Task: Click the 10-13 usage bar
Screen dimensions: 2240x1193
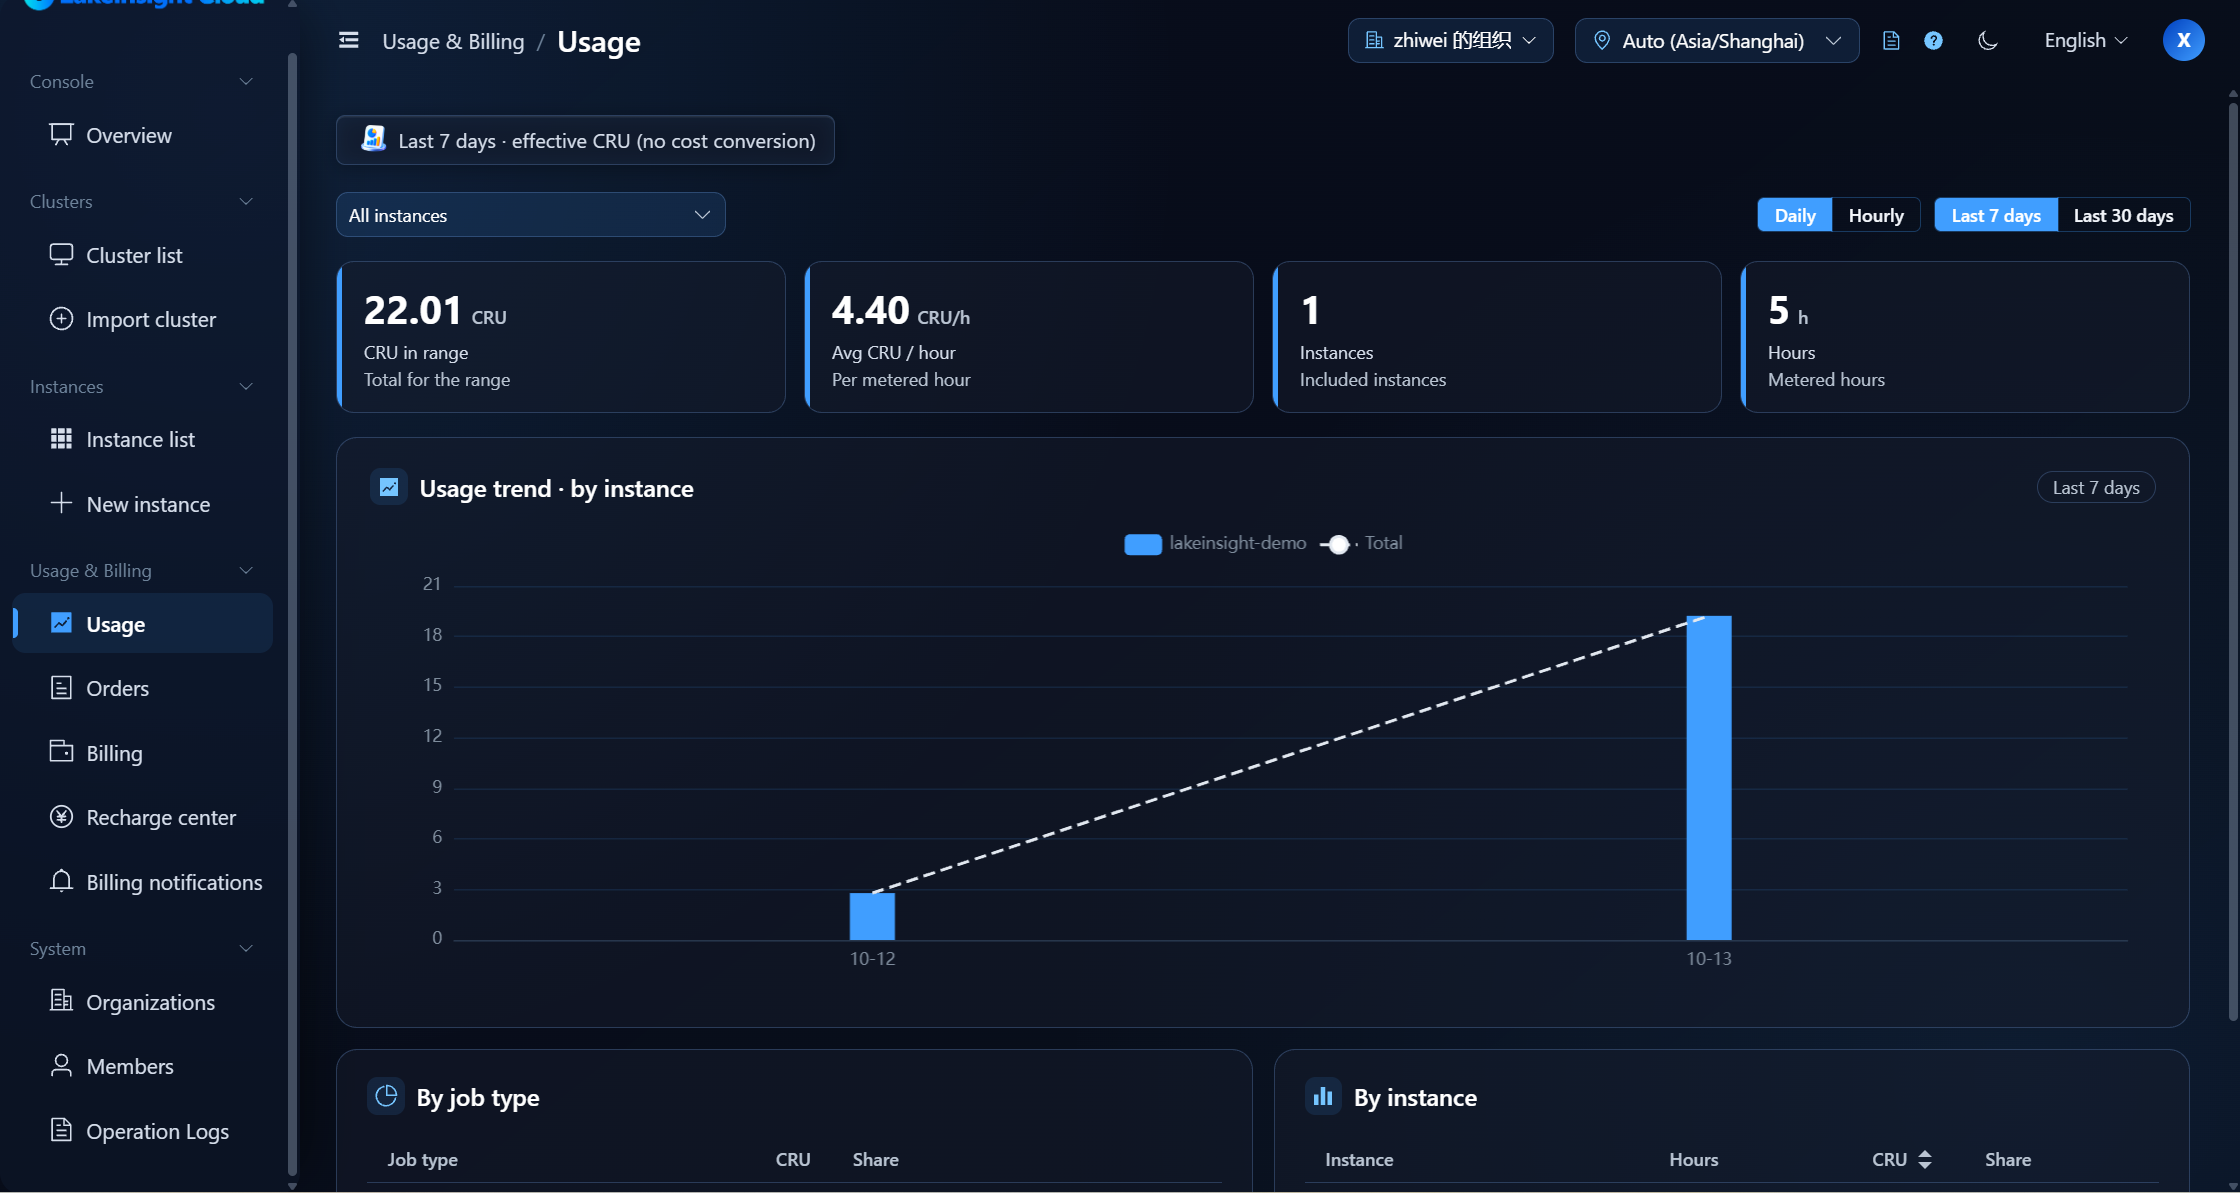Action: pos(1708,777)
